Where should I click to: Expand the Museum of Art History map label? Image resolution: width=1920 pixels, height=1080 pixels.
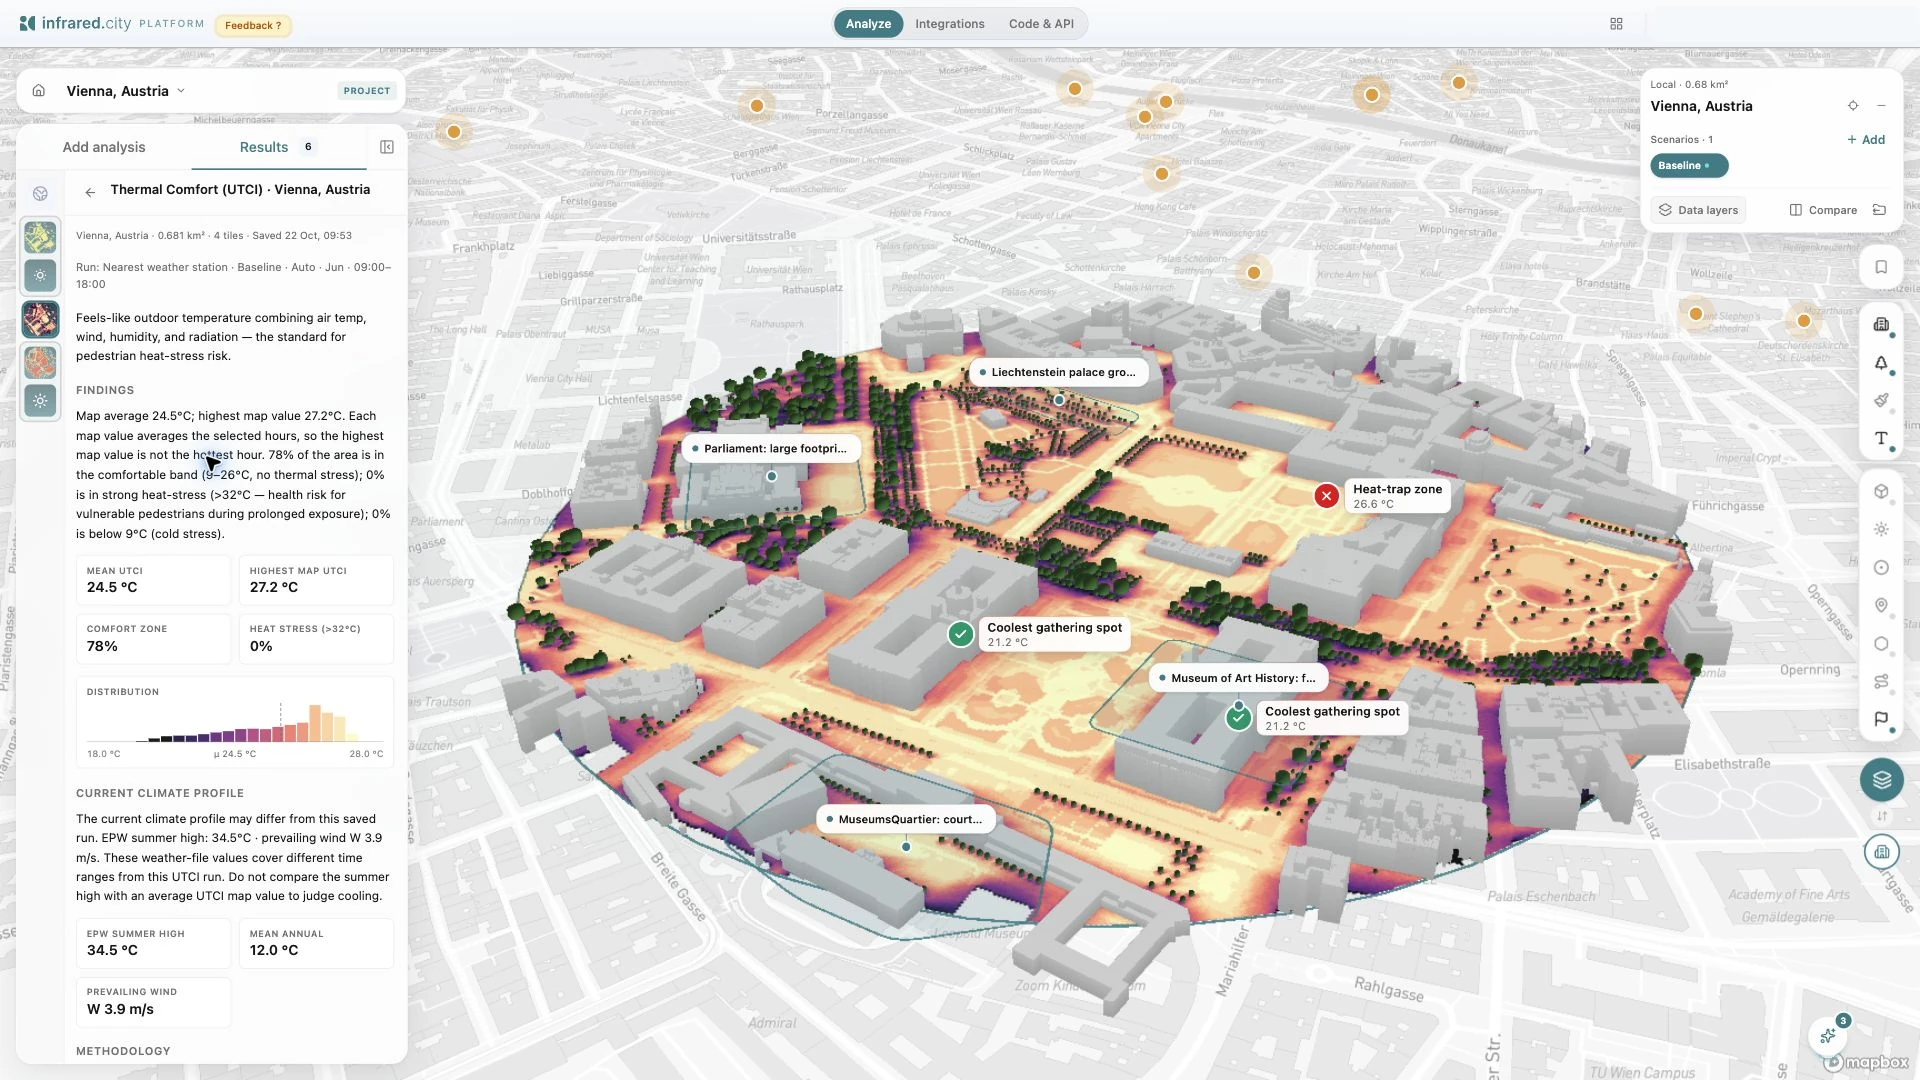click(x=1239, y=678)
